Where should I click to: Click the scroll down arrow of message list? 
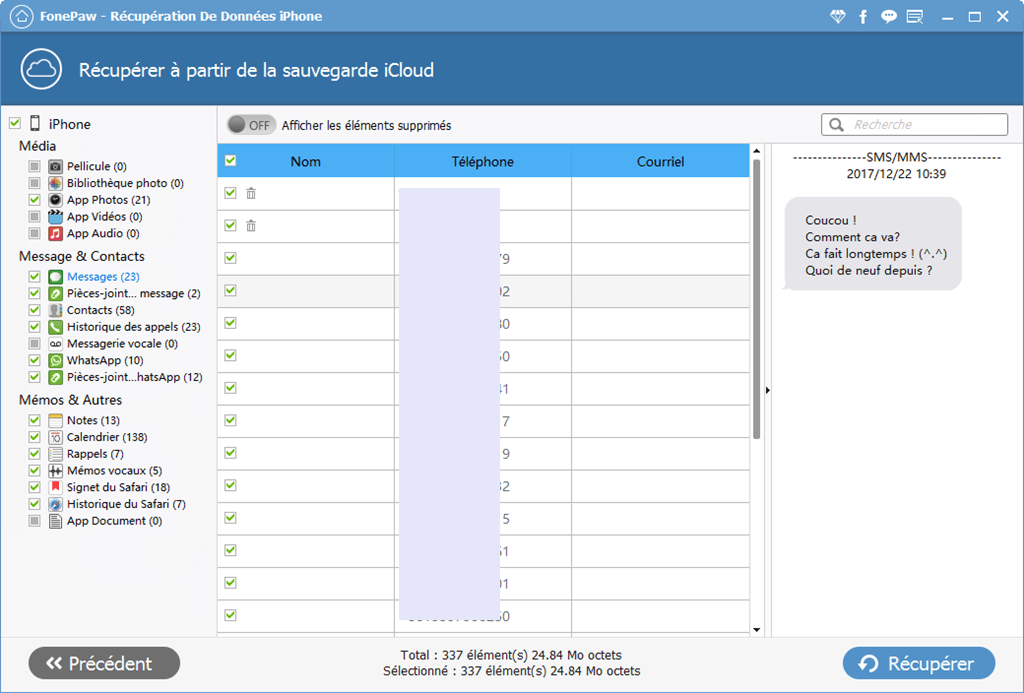[756, 630]
